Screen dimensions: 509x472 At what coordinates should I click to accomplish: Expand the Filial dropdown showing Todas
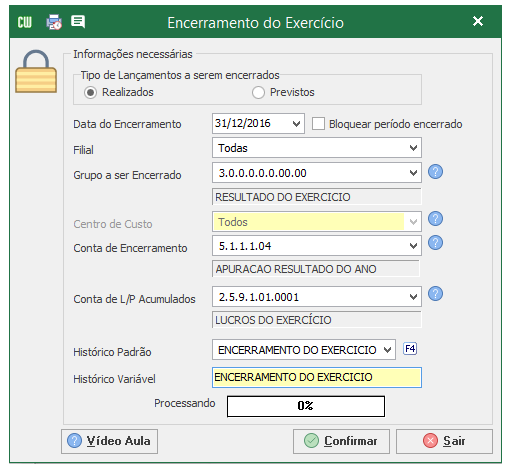click(317, 148)
